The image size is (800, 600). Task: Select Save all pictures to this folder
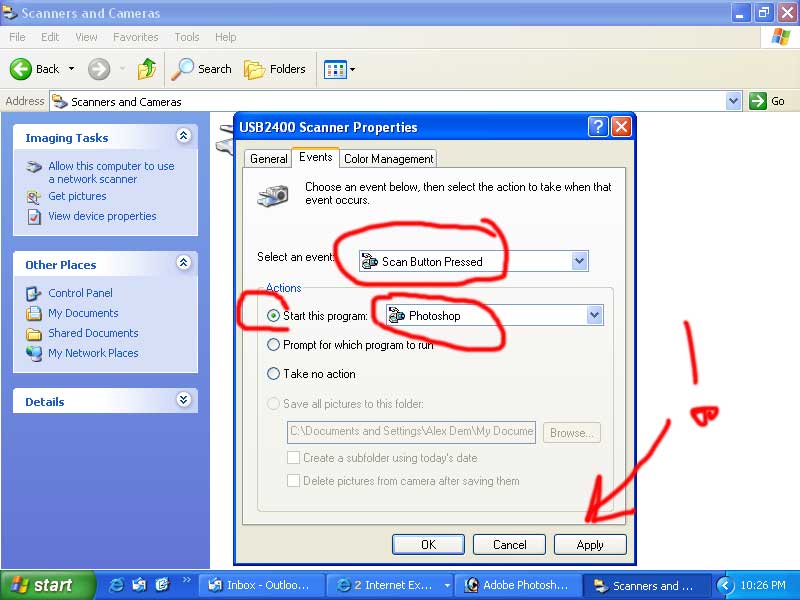pos(273,404)
